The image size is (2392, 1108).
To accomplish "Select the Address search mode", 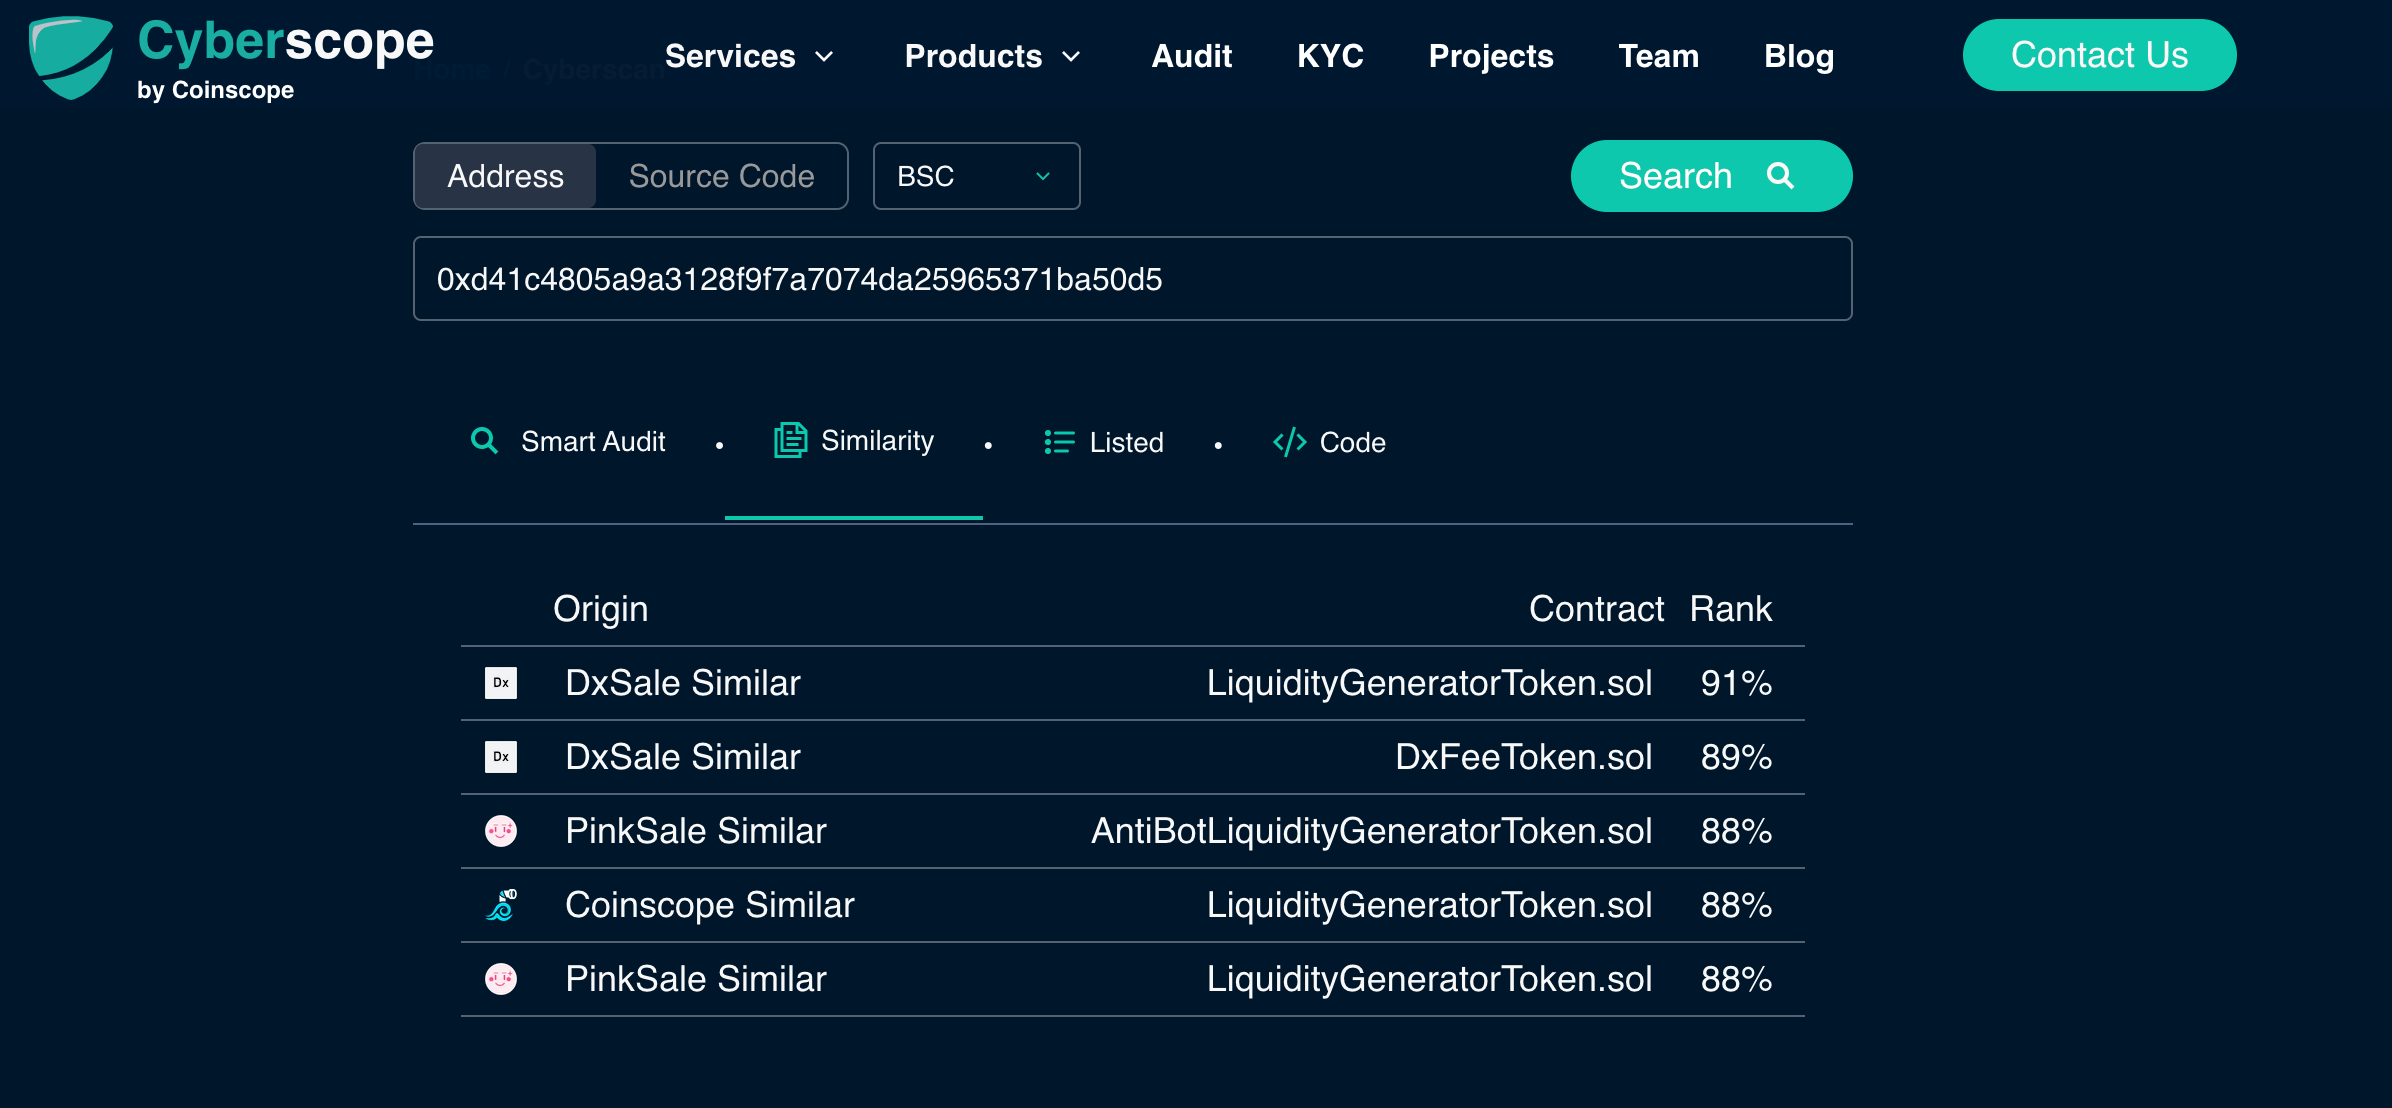I will [x=506, y=176].
